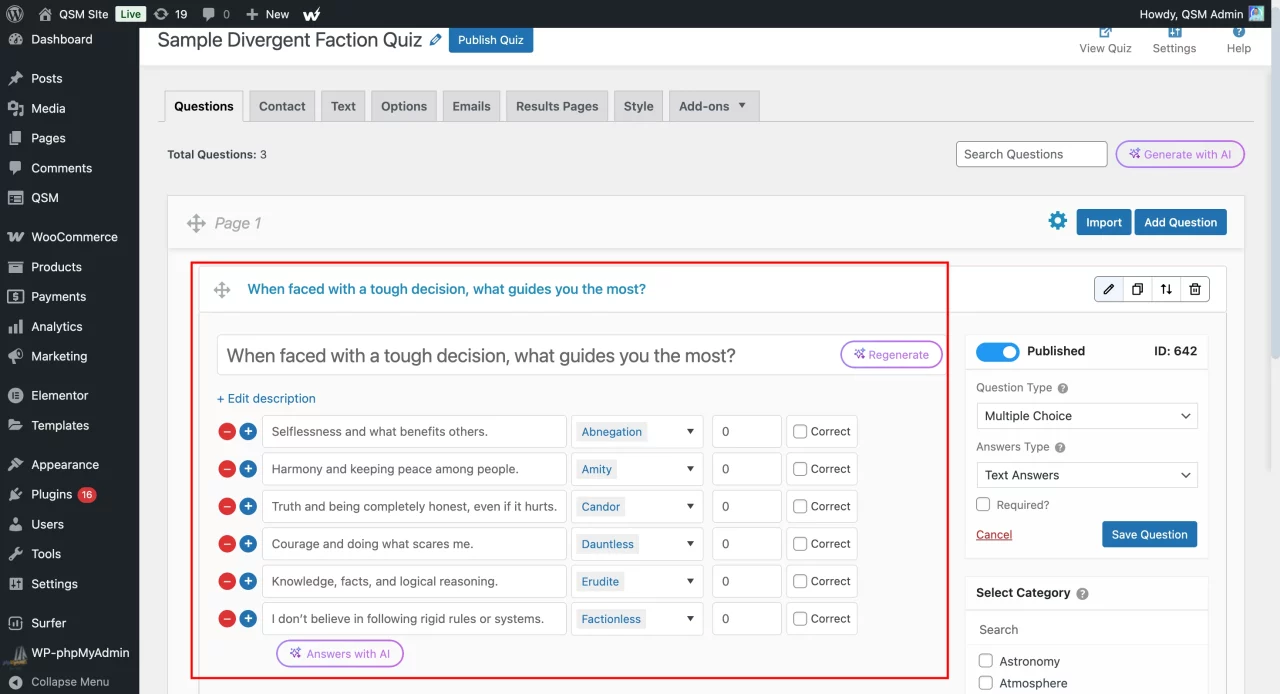Viewport: 1280px width, 694px height.
Task: Delete the question with trash icon
Action: click(x=1195, y=289)
